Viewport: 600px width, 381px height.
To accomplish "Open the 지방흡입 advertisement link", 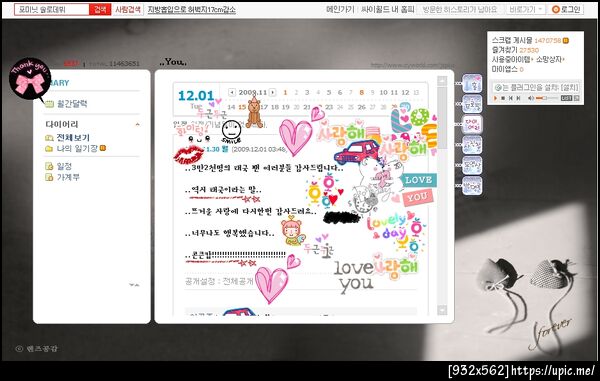I will click(191, 10).
